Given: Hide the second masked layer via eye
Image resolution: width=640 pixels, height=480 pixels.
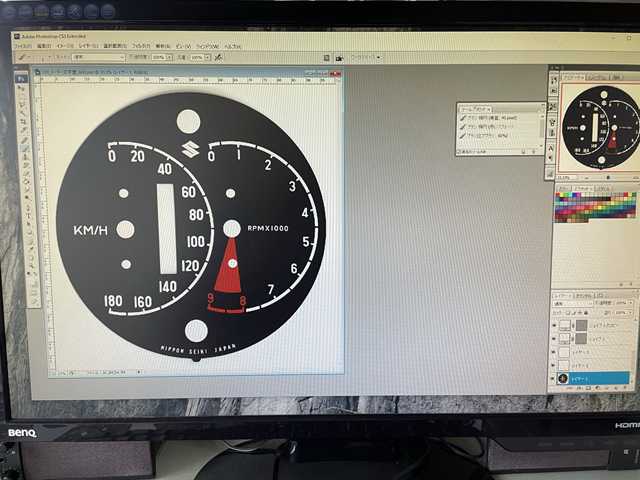Looking at the screenshot, I should [x=554, y=339].
